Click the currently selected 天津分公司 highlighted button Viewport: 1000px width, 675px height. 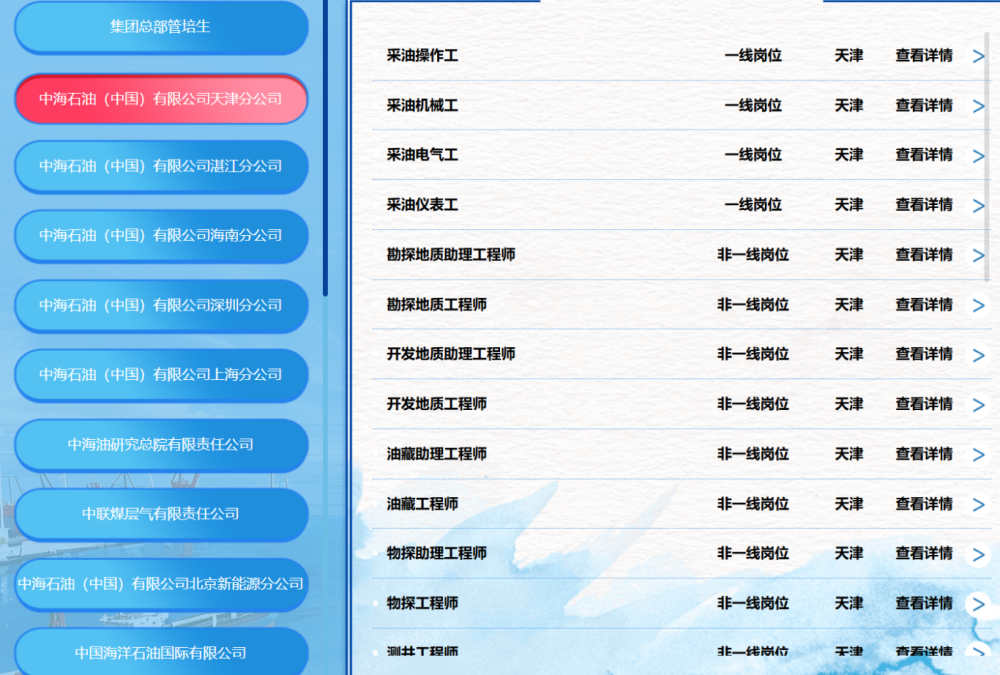click(160, 98)
